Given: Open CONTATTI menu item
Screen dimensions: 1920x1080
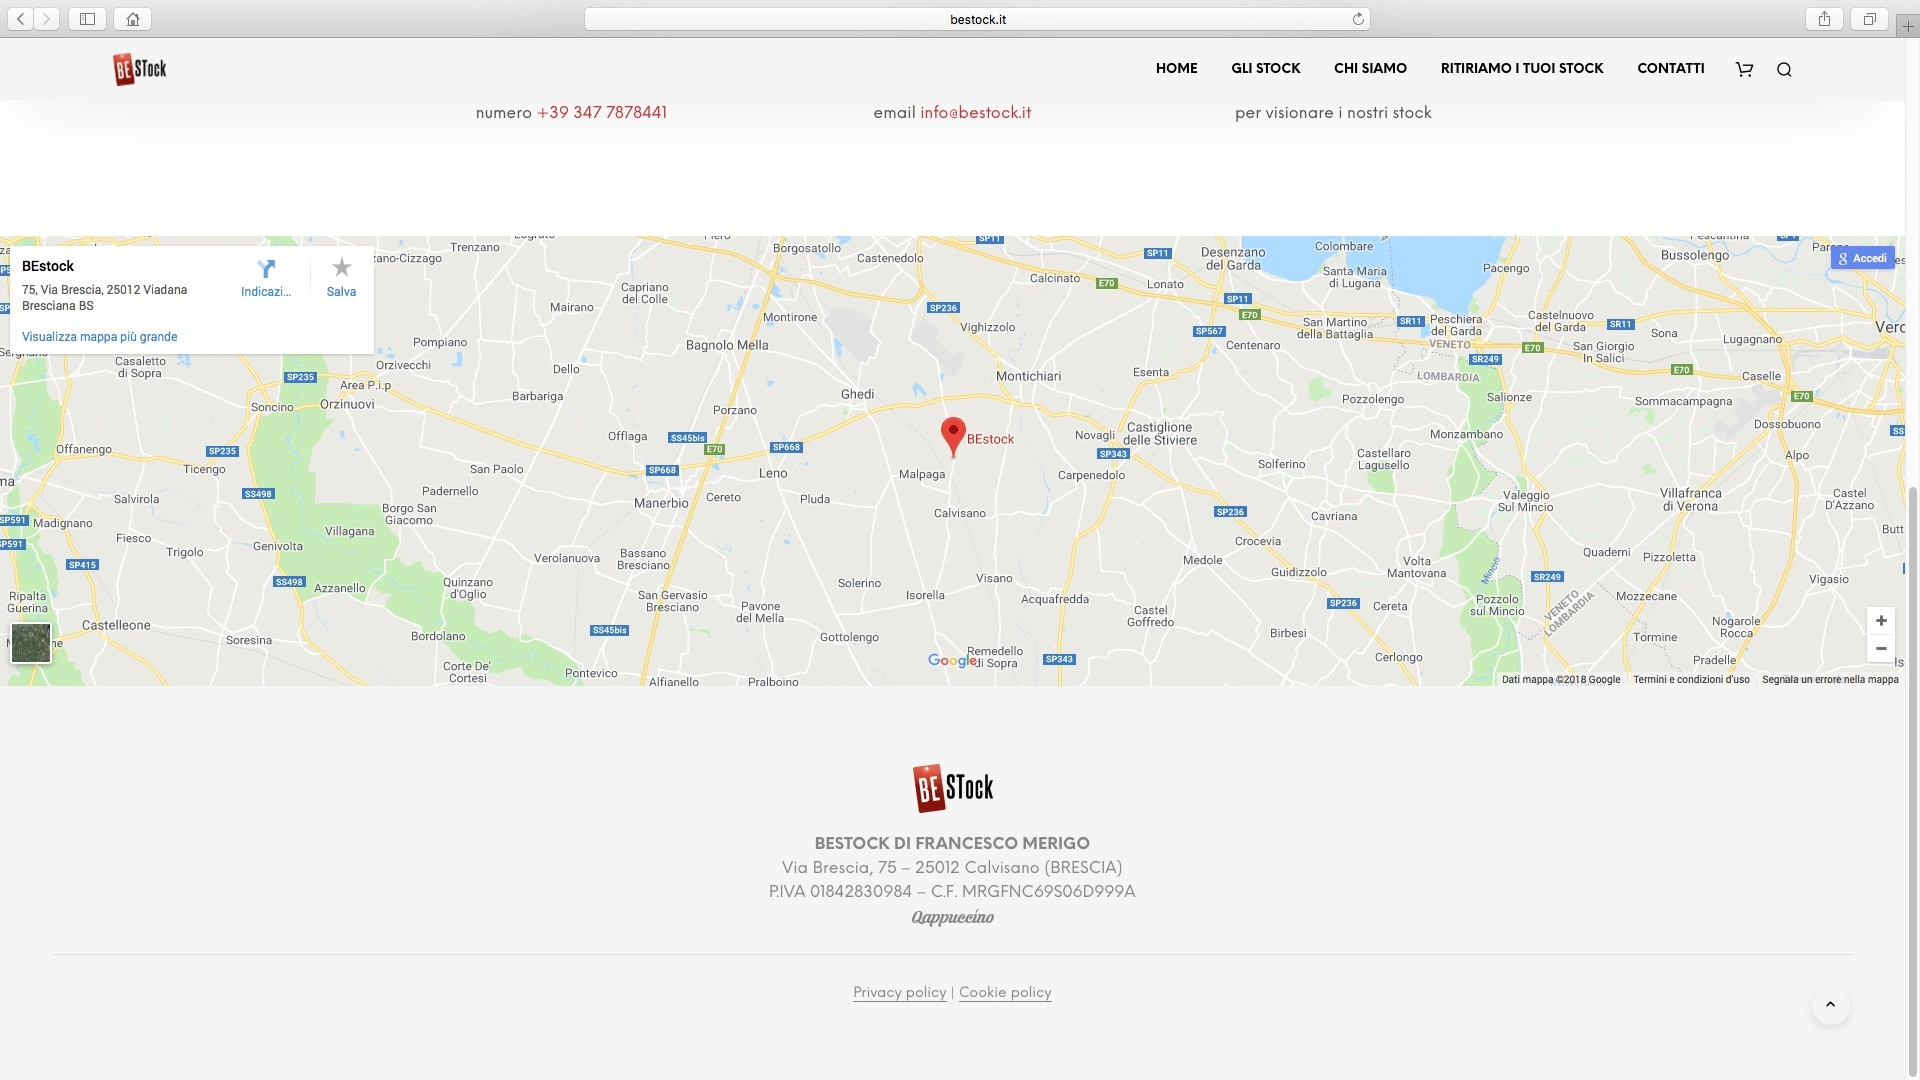Looking at the screenshot, I should click(x=1670, y=68).
